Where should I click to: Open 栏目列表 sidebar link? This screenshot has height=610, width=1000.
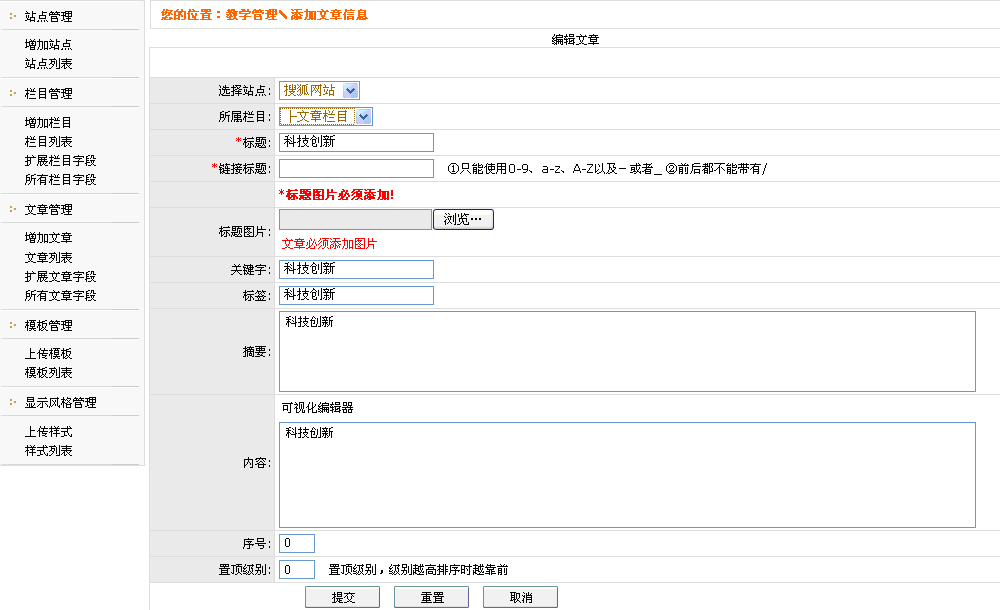click(48, 142)
